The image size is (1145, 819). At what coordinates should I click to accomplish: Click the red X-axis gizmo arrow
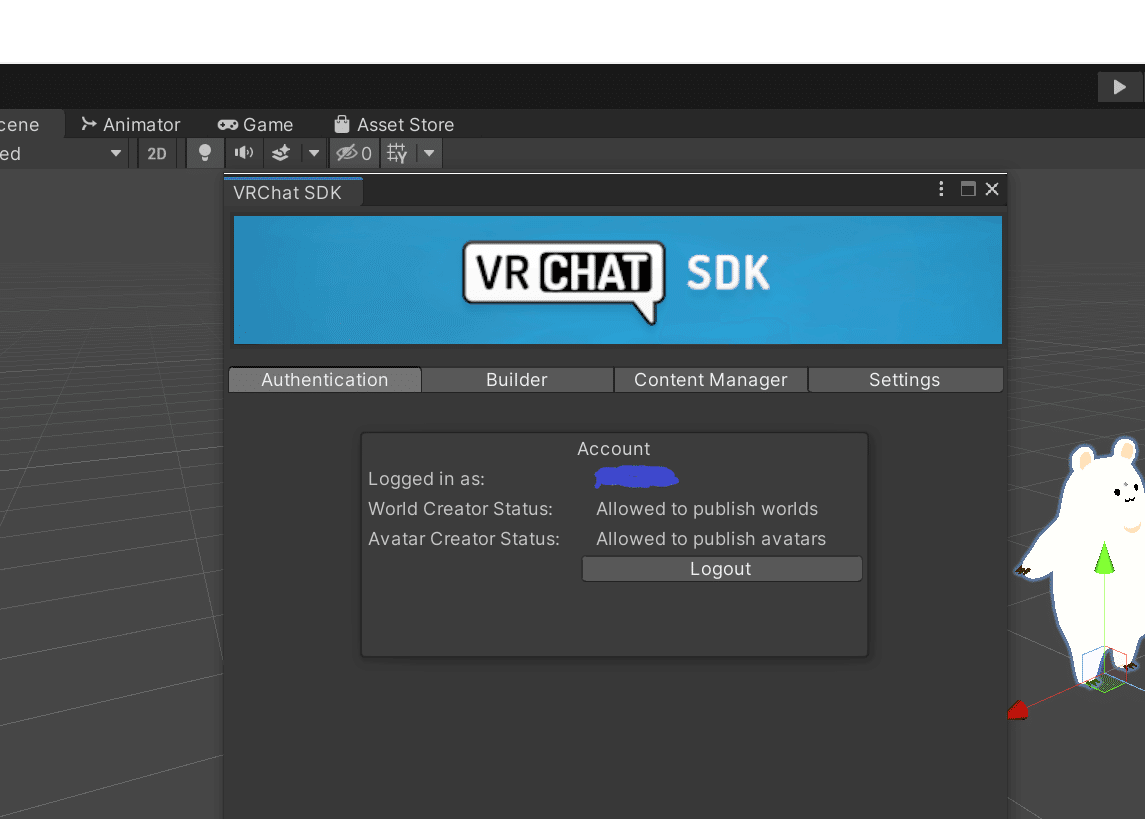pyautogui.click(x=1017, y=710)
